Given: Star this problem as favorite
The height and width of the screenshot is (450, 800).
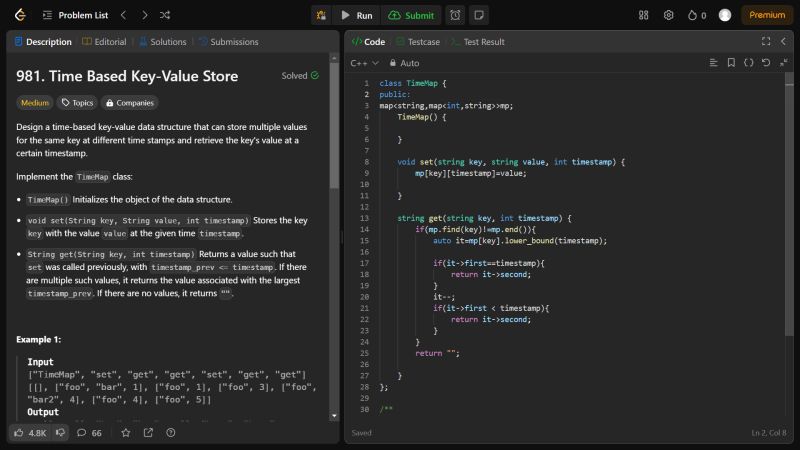Looking at the screenshot, I should pos(126,433).
